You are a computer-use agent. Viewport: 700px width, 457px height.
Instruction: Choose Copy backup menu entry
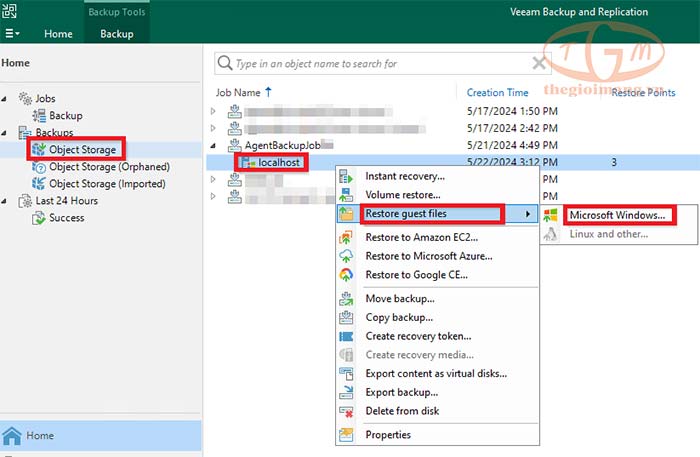pos(399,317)
